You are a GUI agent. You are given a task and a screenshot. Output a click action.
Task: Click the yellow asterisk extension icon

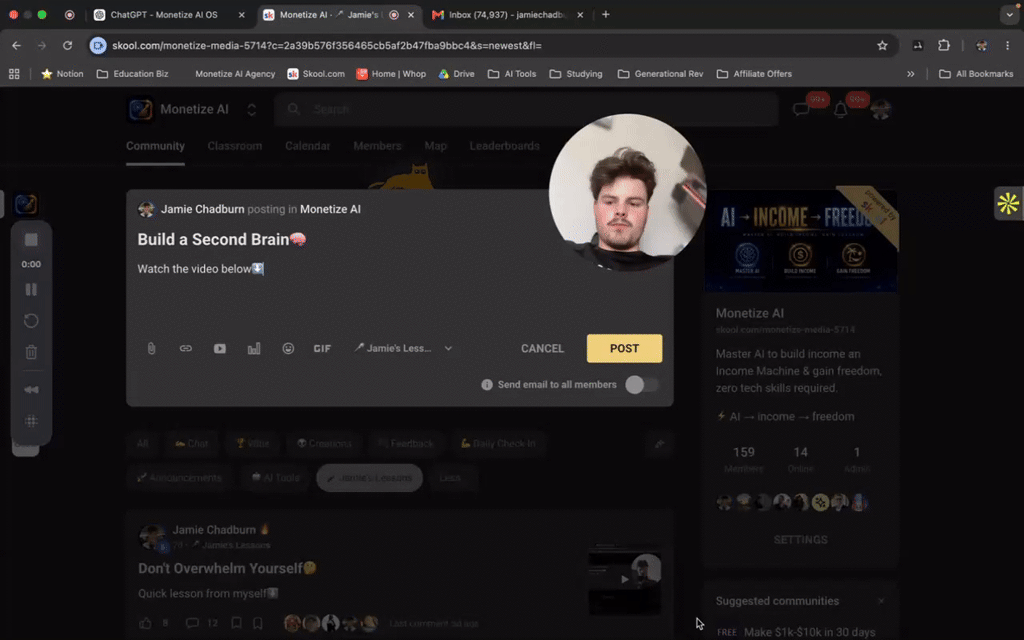[x=1008, y=203]
